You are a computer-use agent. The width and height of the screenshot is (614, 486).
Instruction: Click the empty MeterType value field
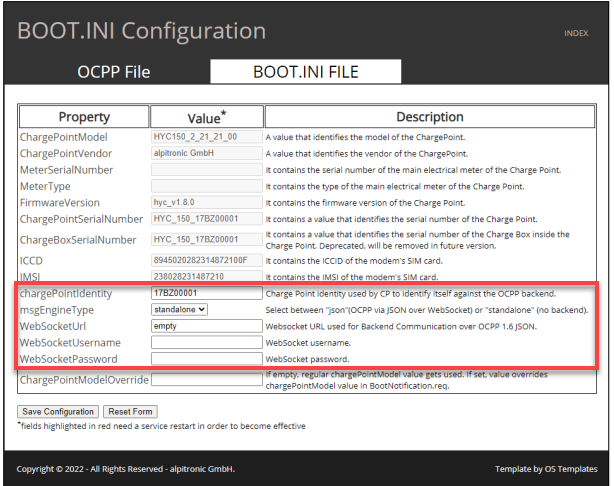207,186
